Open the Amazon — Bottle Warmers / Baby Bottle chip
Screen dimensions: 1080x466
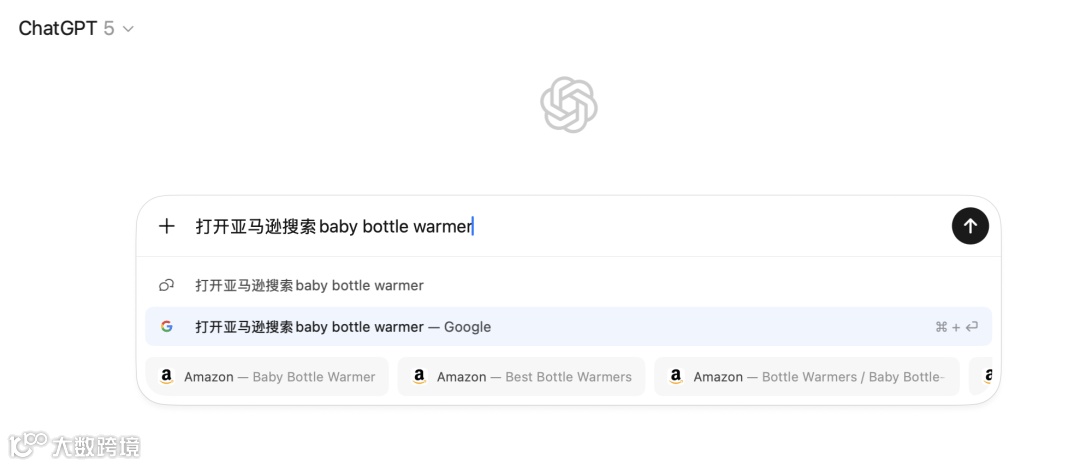807,377
